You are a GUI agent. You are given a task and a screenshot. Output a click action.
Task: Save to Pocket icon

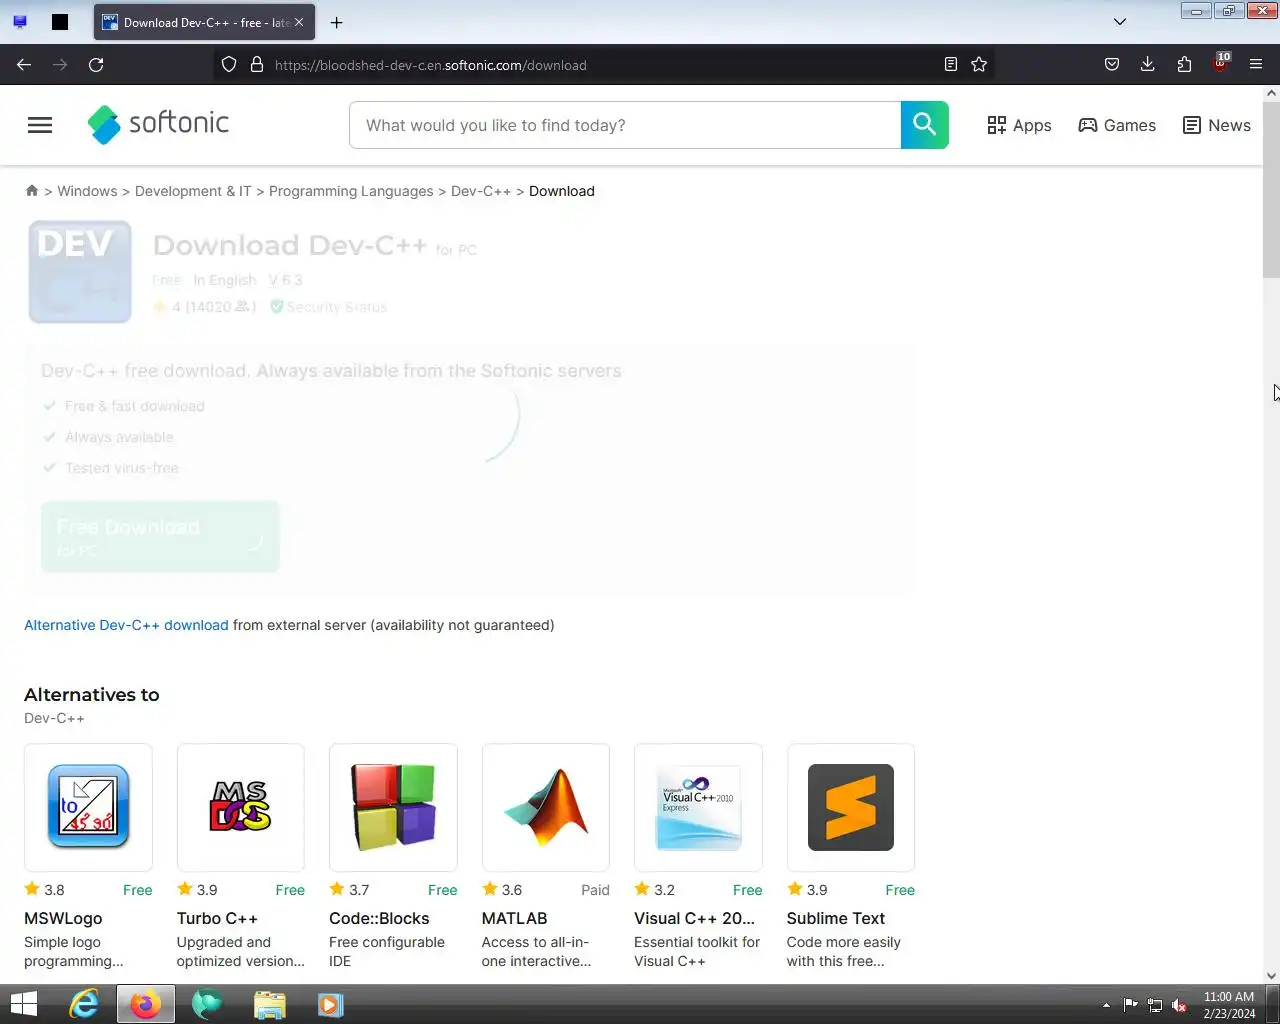[x=1112, y=65]
